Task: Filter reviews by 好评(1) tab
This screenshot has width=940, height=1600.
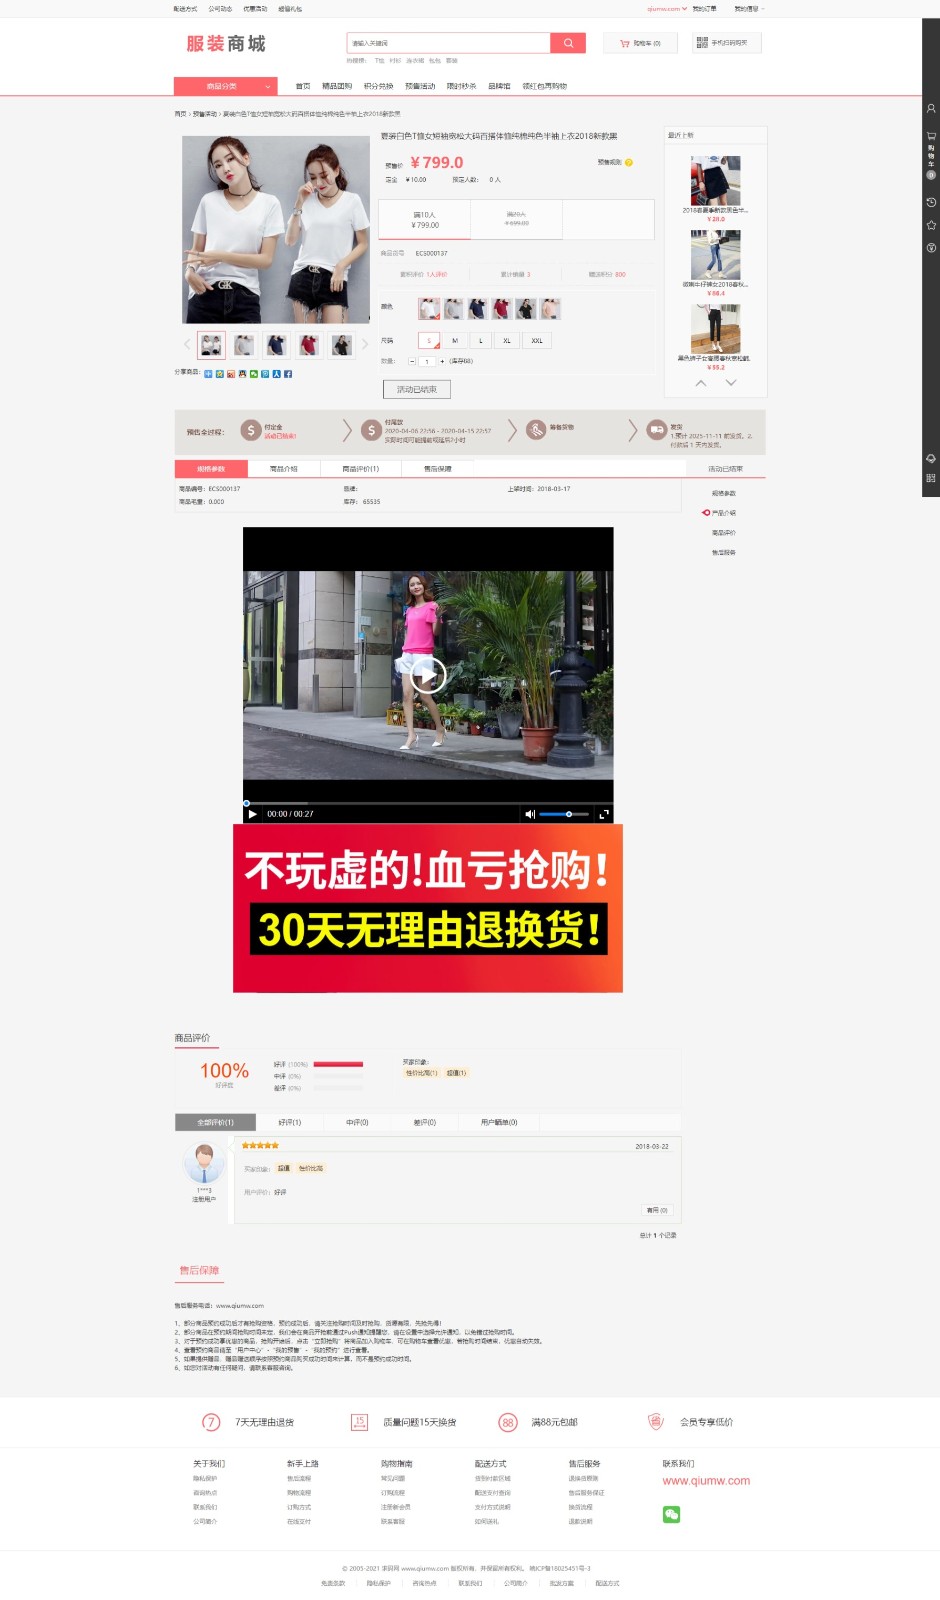Action: coord(290,1122)
